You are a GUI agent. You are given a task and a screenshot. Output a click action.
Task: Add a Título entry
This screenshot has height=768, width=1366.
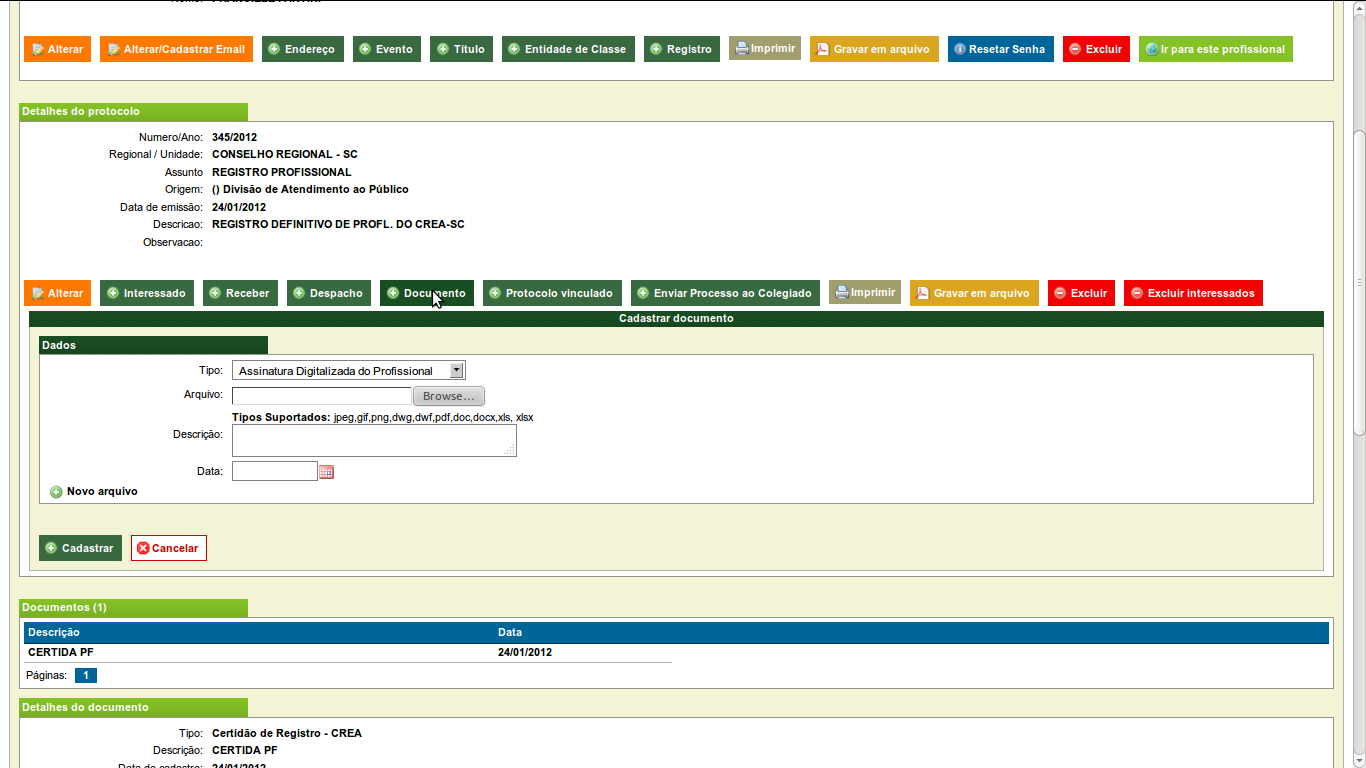click(x=462, y=49)
